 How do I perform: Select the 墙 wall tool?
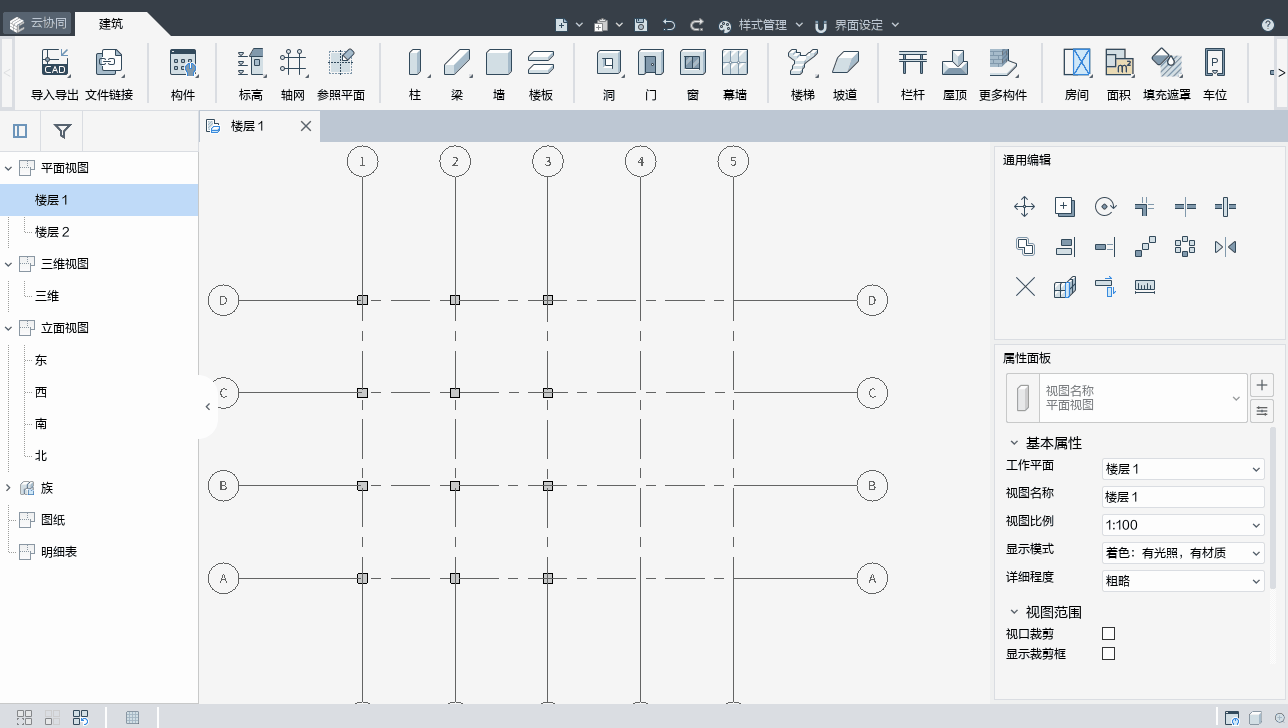[x=499, y=73]
